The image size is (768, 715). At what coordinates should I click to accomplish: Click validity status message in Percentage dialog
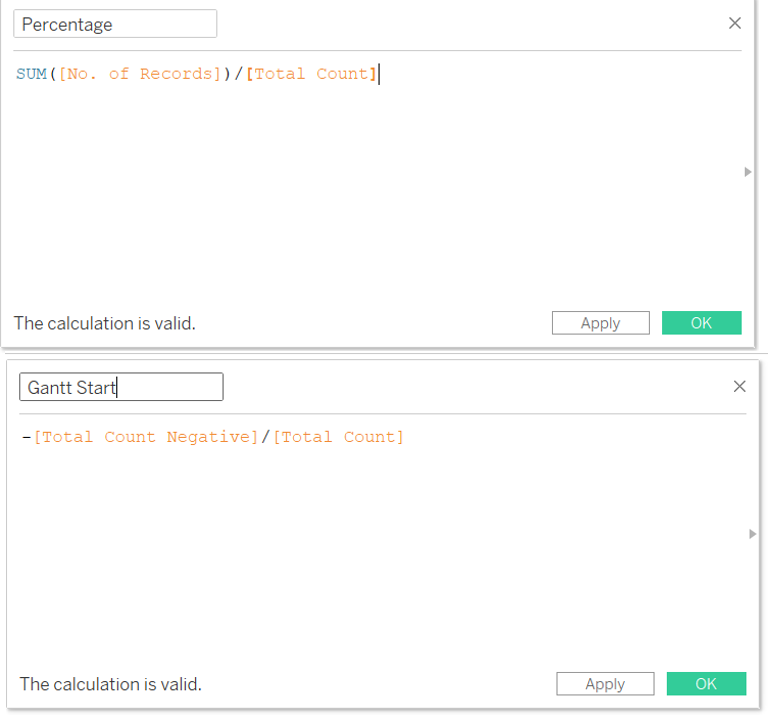point(104,323)
